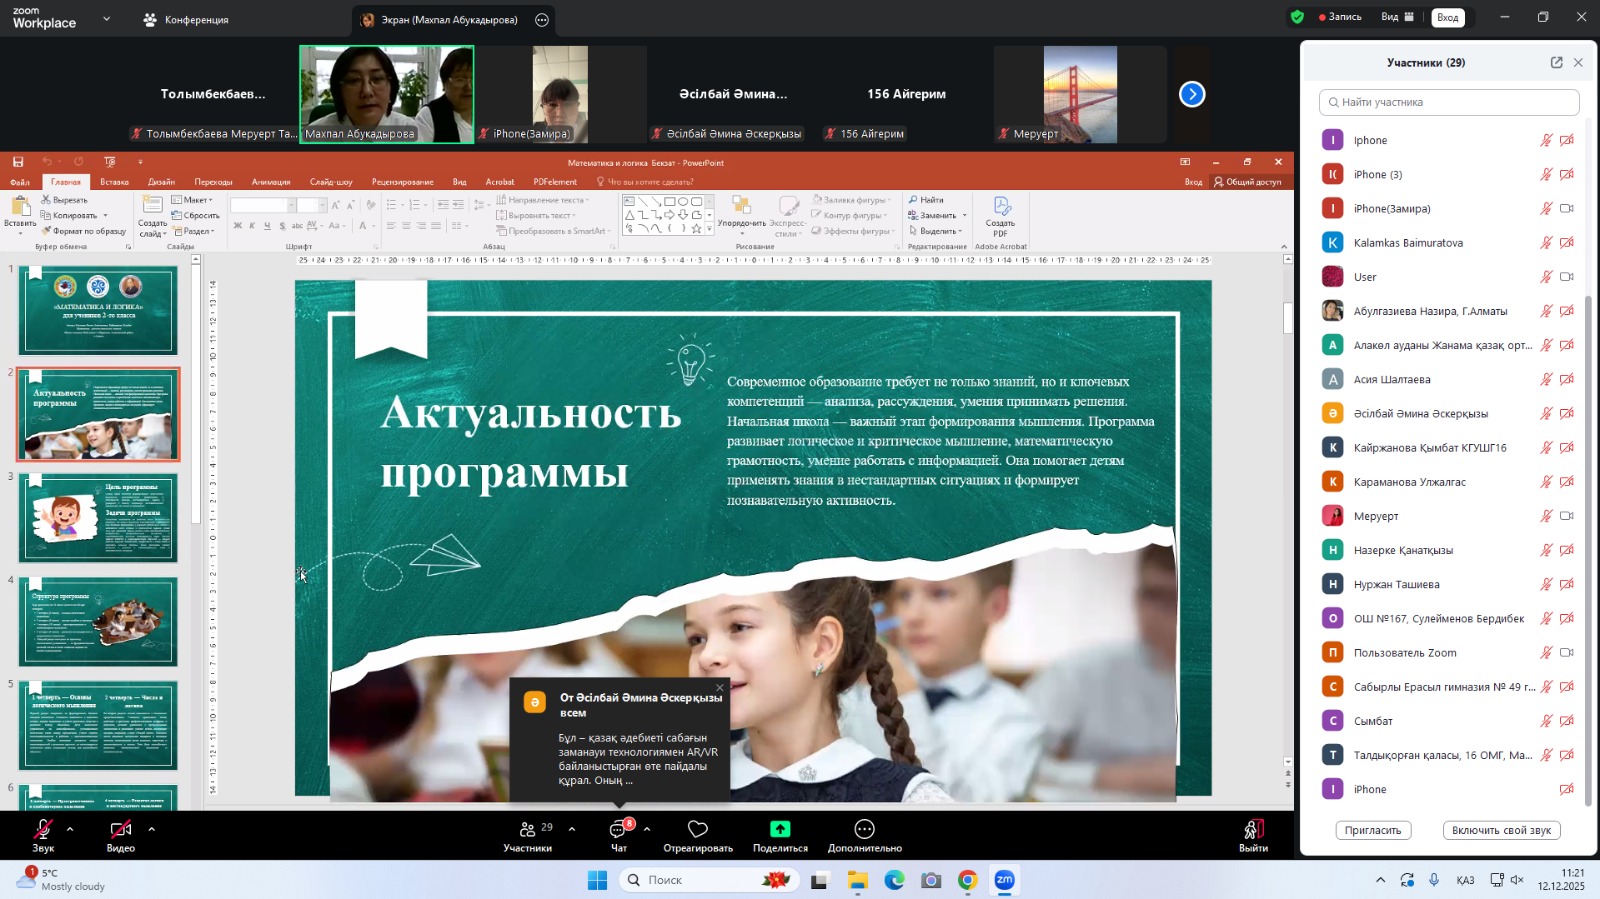The image size is (1600, 899).
Task: Switch to the Конференция tab
Action: tap(186, 20)
